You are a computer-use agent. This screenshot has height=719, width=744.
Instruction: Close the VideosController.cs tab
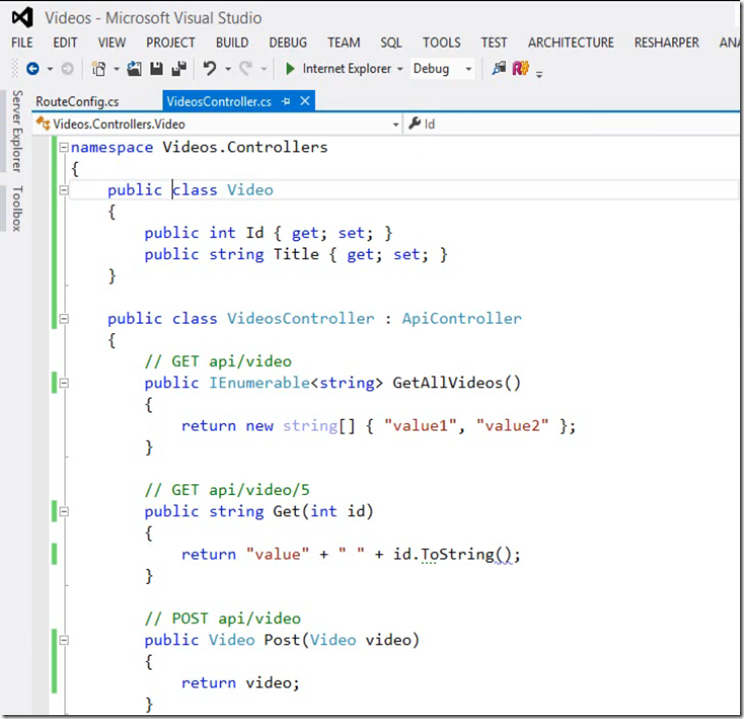[x=305, y=101]
